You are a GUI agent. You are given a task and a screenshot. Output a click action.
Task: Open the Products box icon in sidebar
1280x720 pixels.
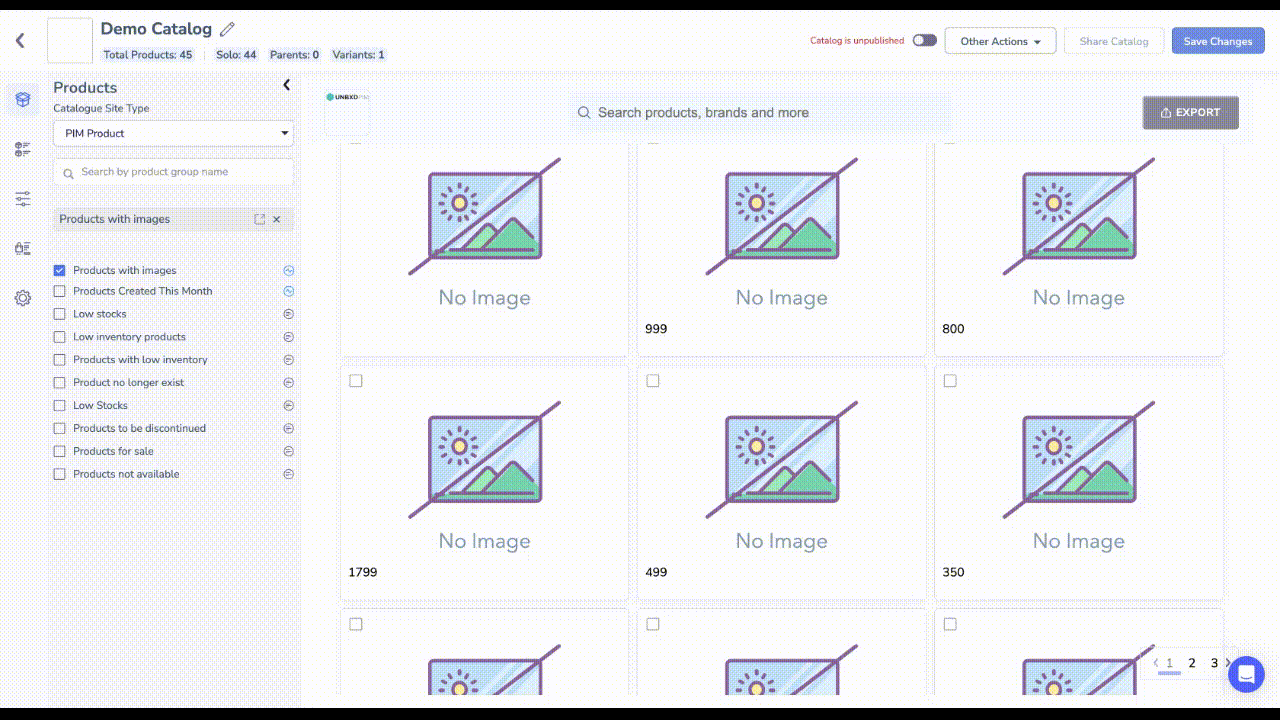point(23,100)
